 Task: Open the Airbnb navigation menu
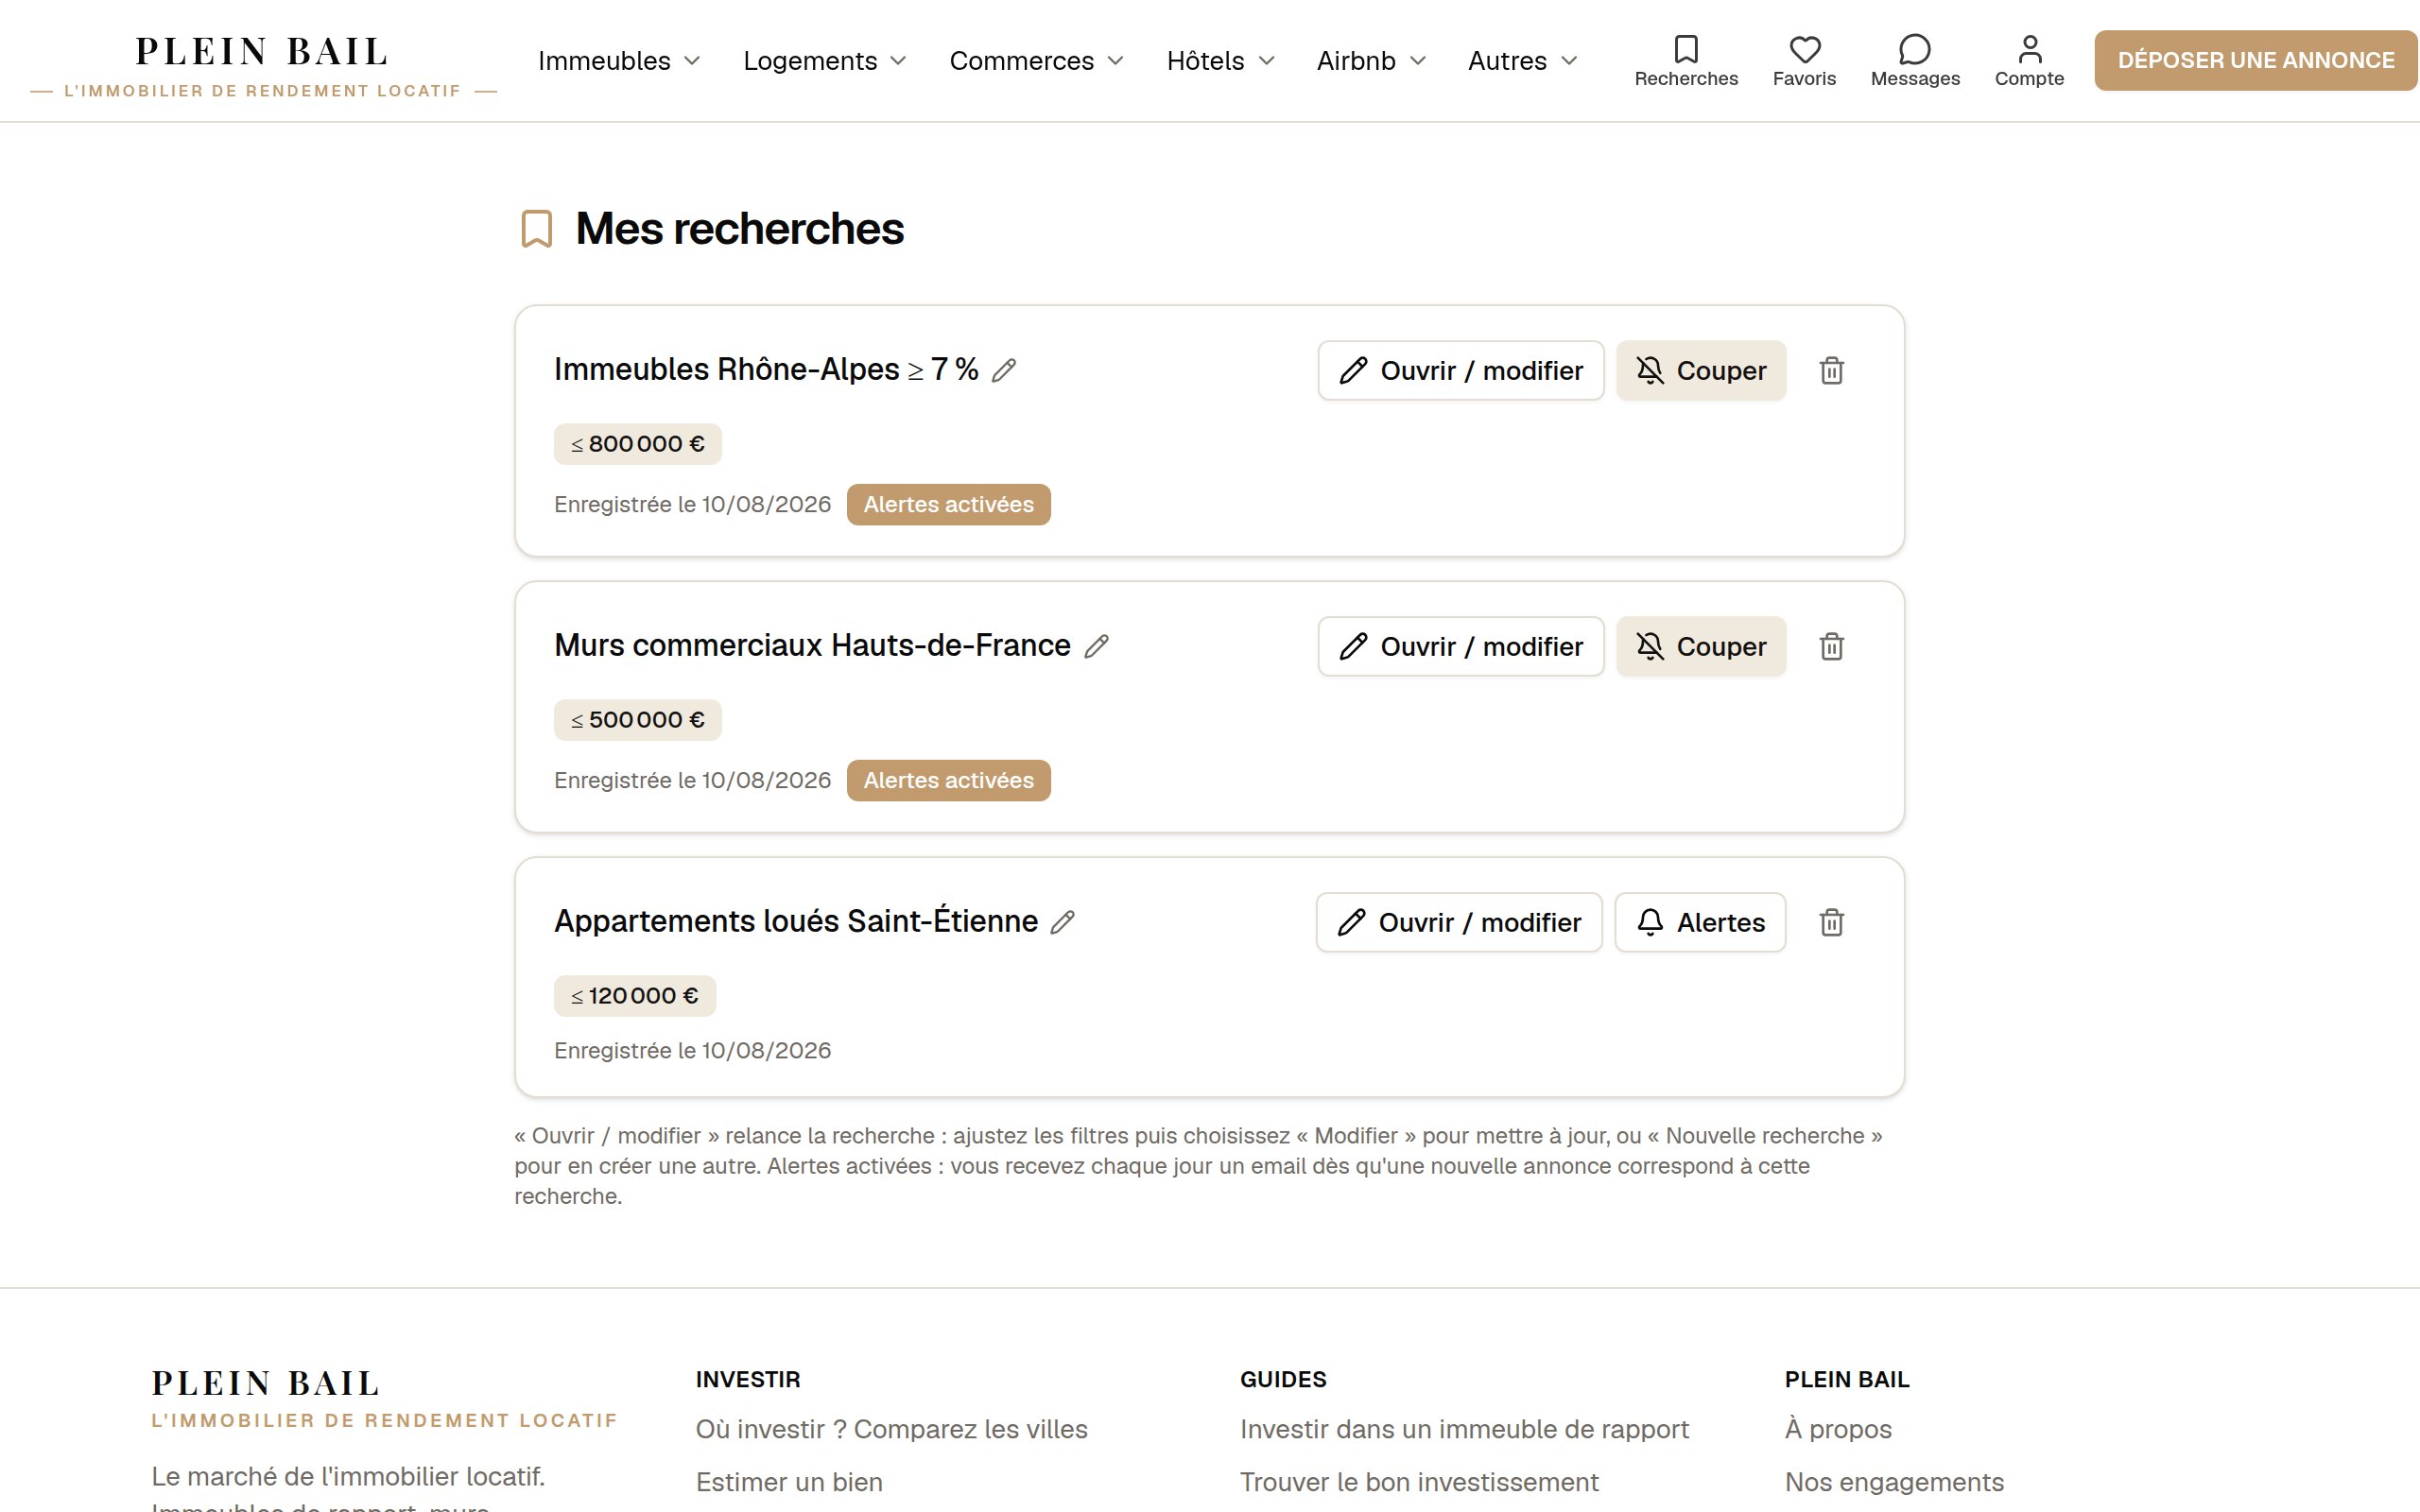(x=1371, y=61)
